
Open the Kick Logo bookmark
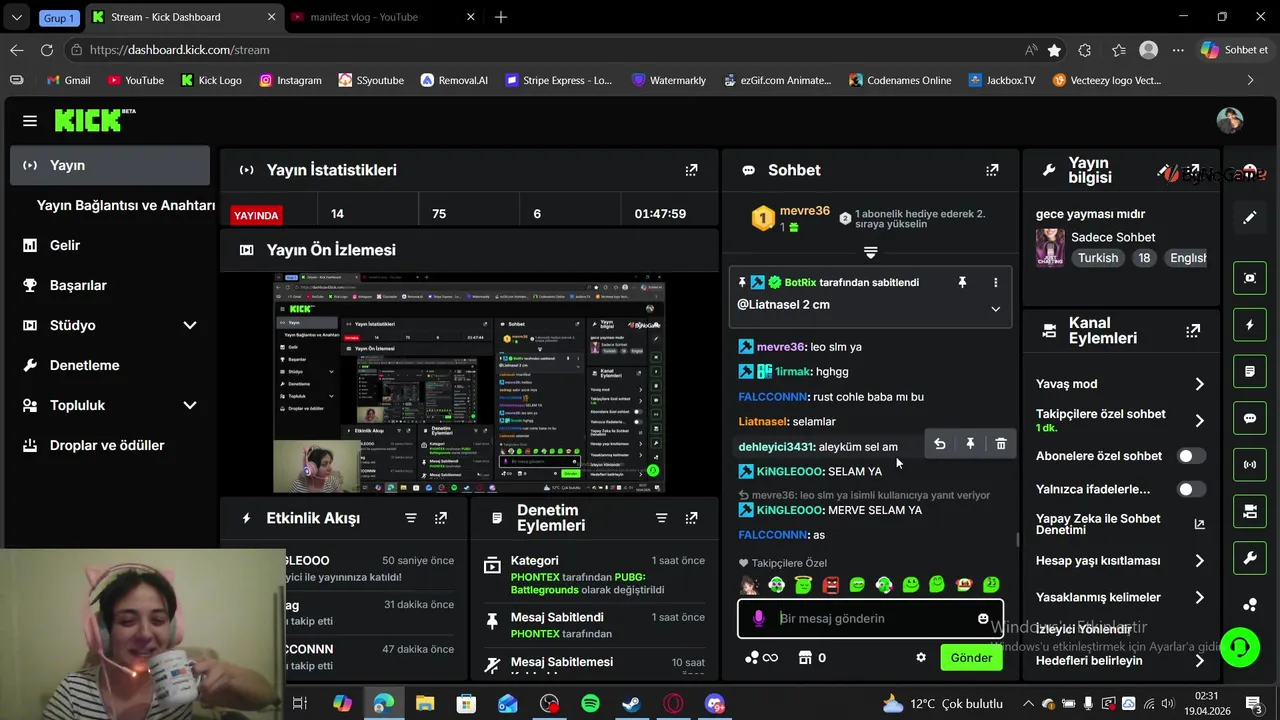211,80
